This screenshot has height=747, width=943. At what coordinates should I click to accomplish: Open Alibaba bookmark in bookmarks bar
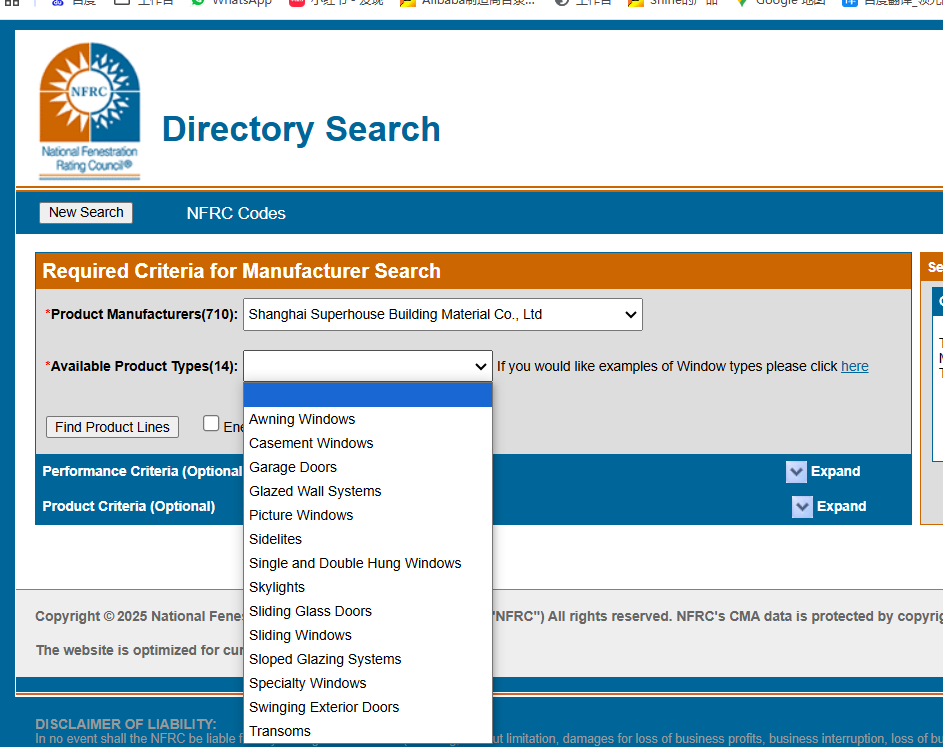[x=467, y=2]
